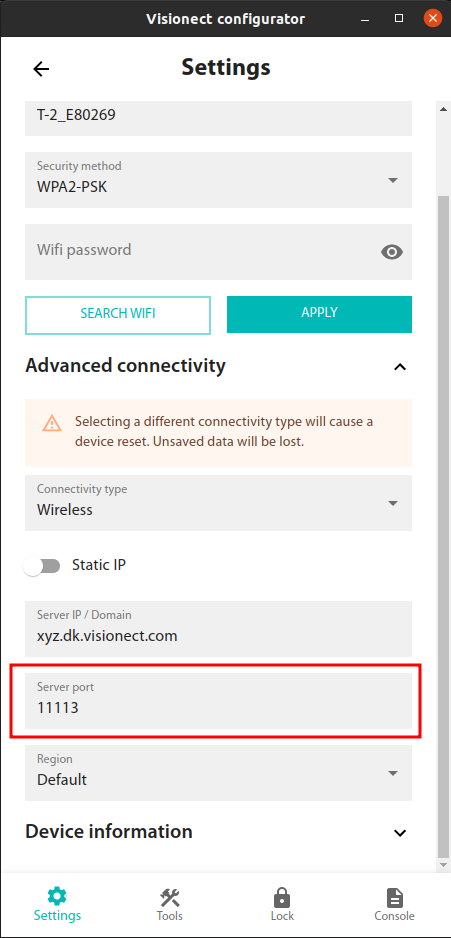Image resolution: width=451 pixels, height=938 pixels.
Task: Open the Console tab document icon
Action: [394, 897]
